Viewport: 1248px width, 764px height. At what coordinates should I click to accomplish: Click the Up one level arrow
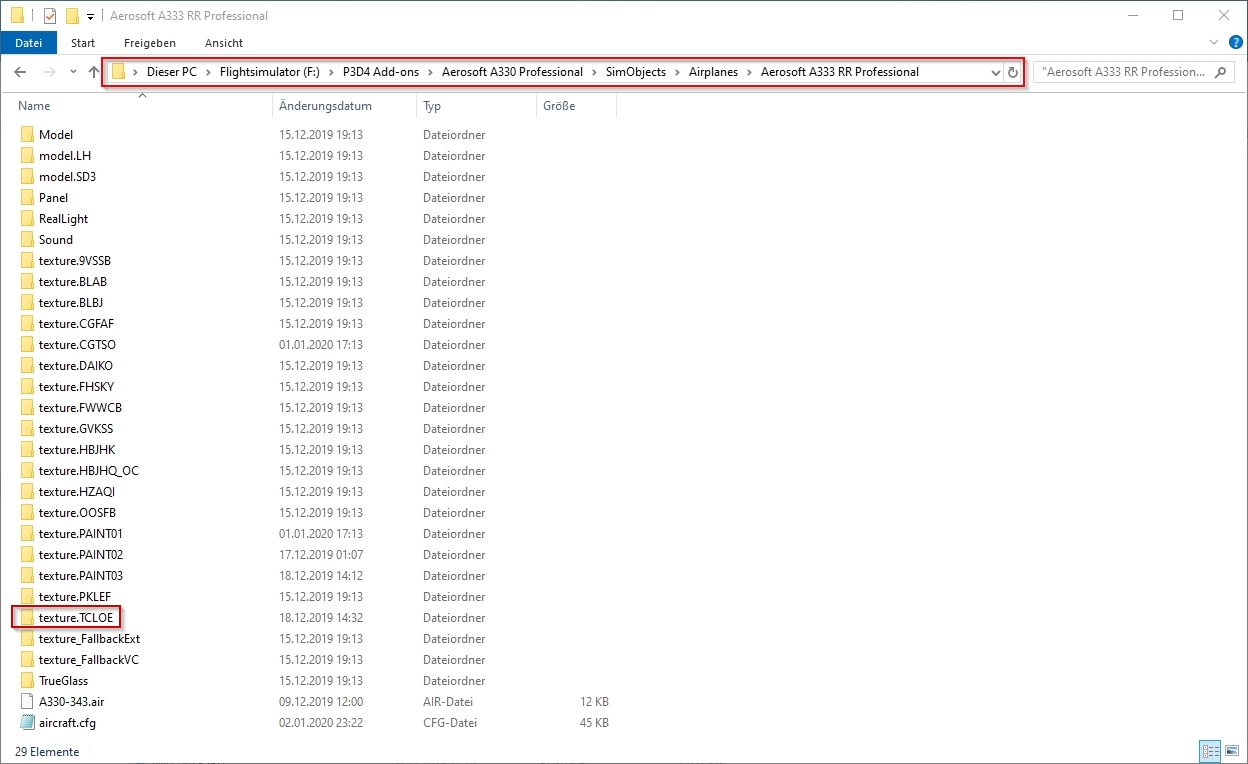coord(94,72)
